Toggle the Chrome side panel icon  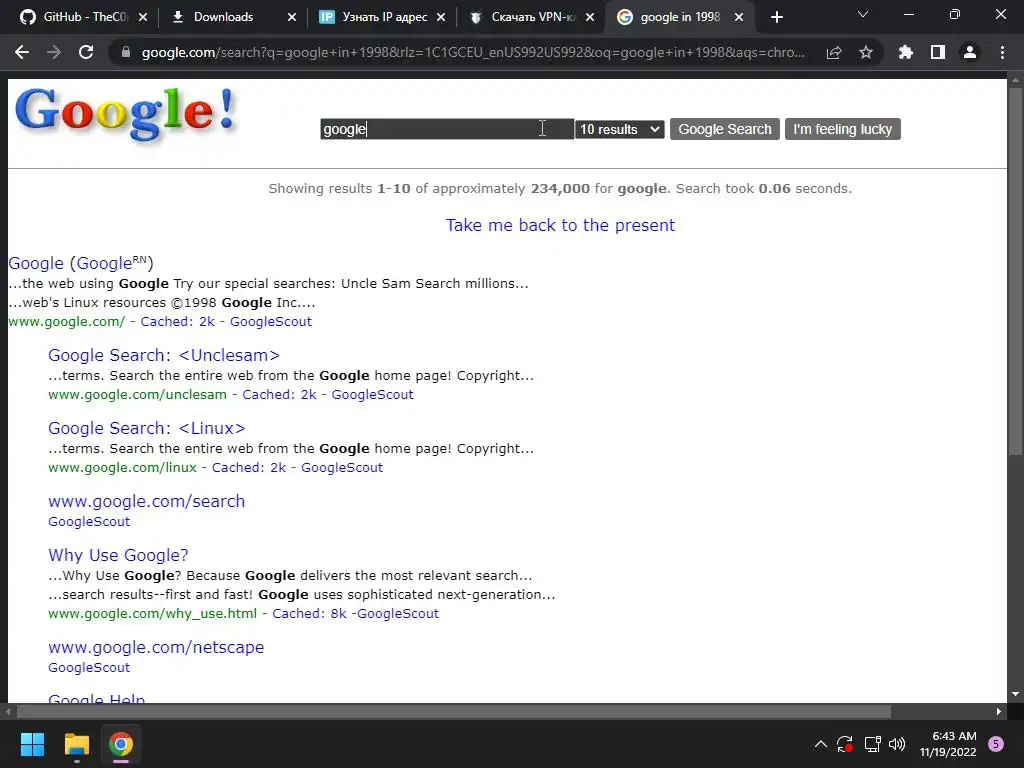pos(938,52)
